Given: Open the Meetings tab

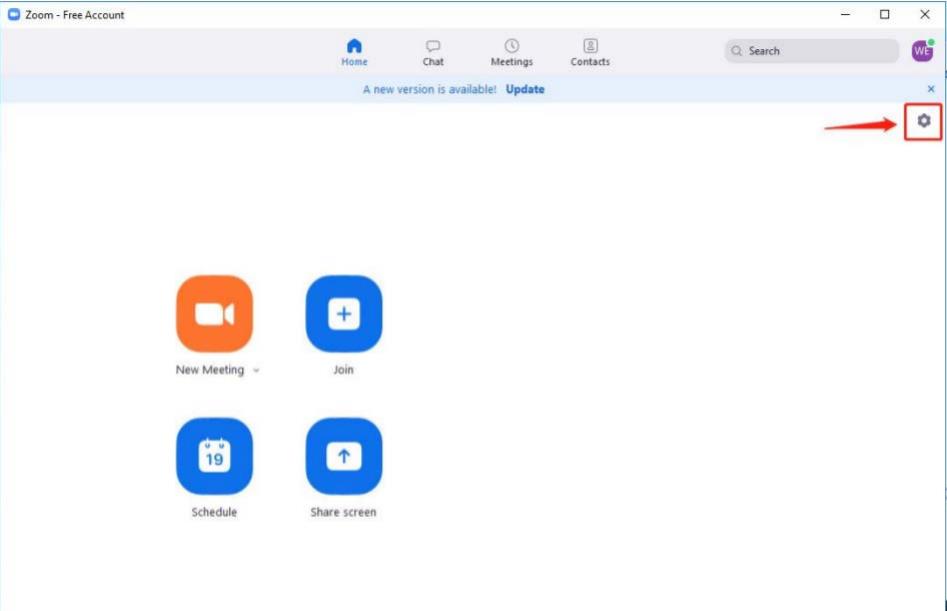Looking at the screenshot, I should (512, 53).
